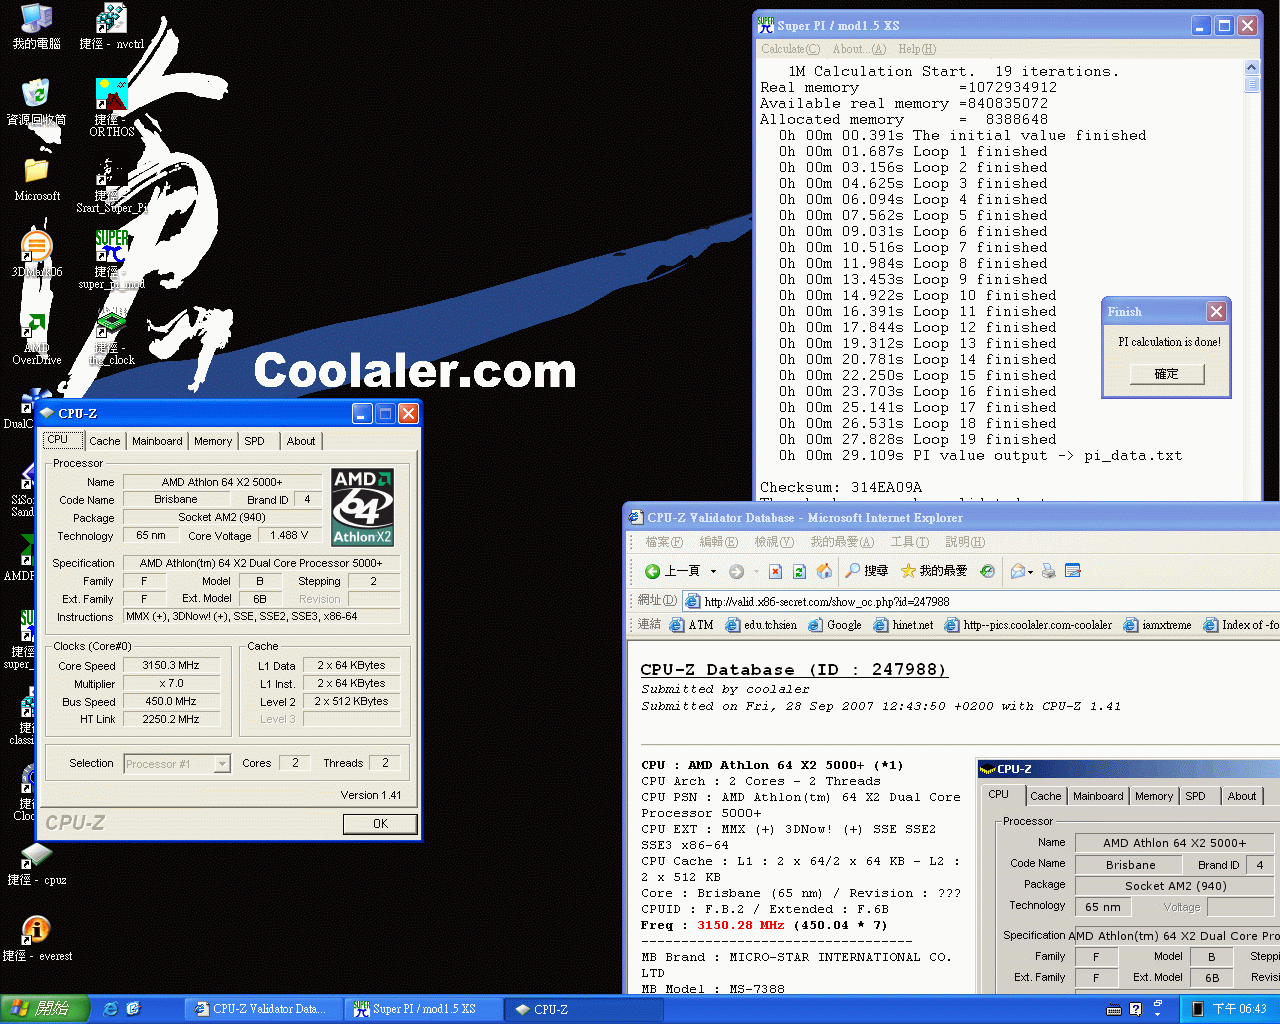Switch to the Mainboard tab in CPU-Z
The image size is (1280, 1024).
pyautogui.click(x=157, y=441)
